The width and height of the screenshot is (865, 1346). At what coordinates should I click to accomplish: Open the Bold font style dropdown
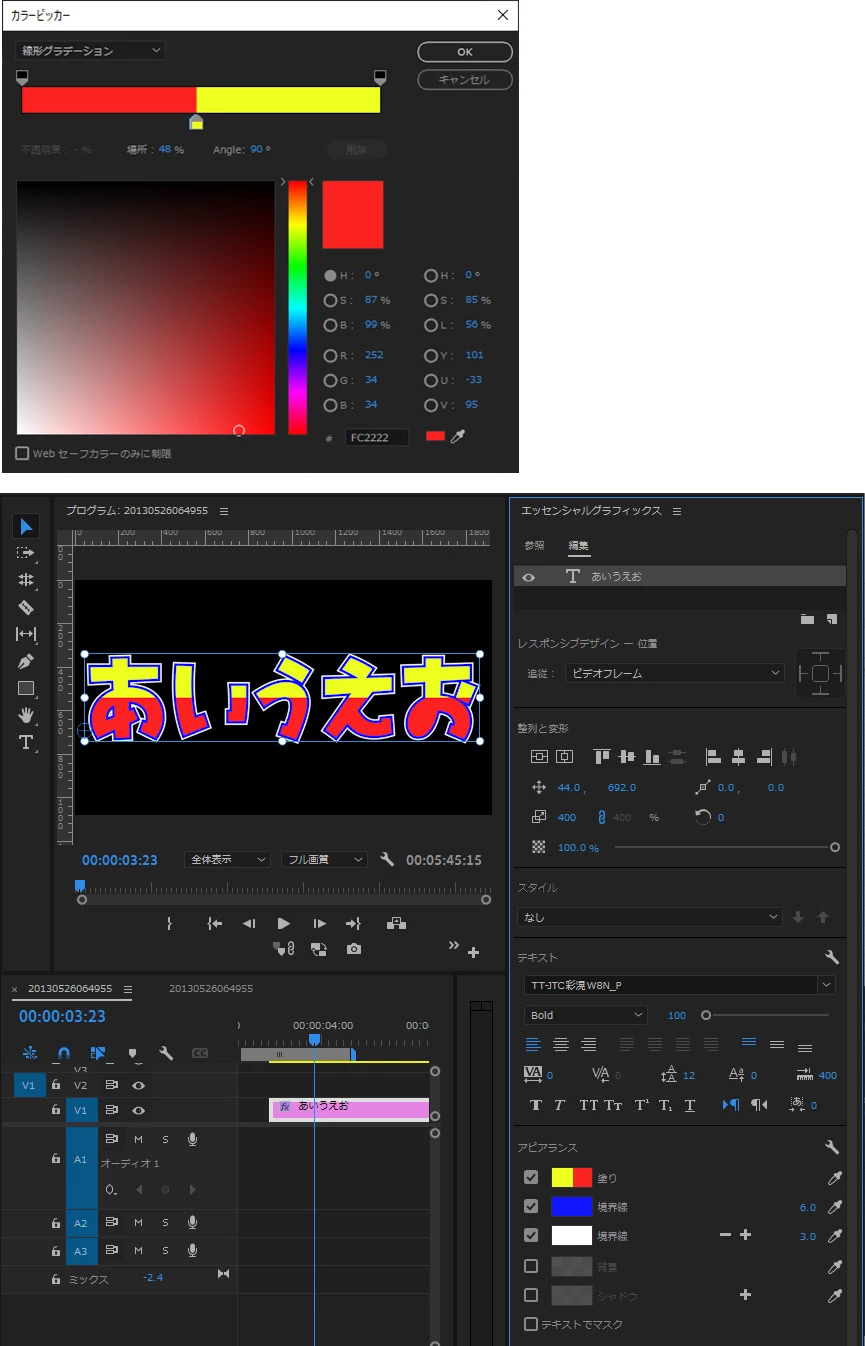(586, 1015)
